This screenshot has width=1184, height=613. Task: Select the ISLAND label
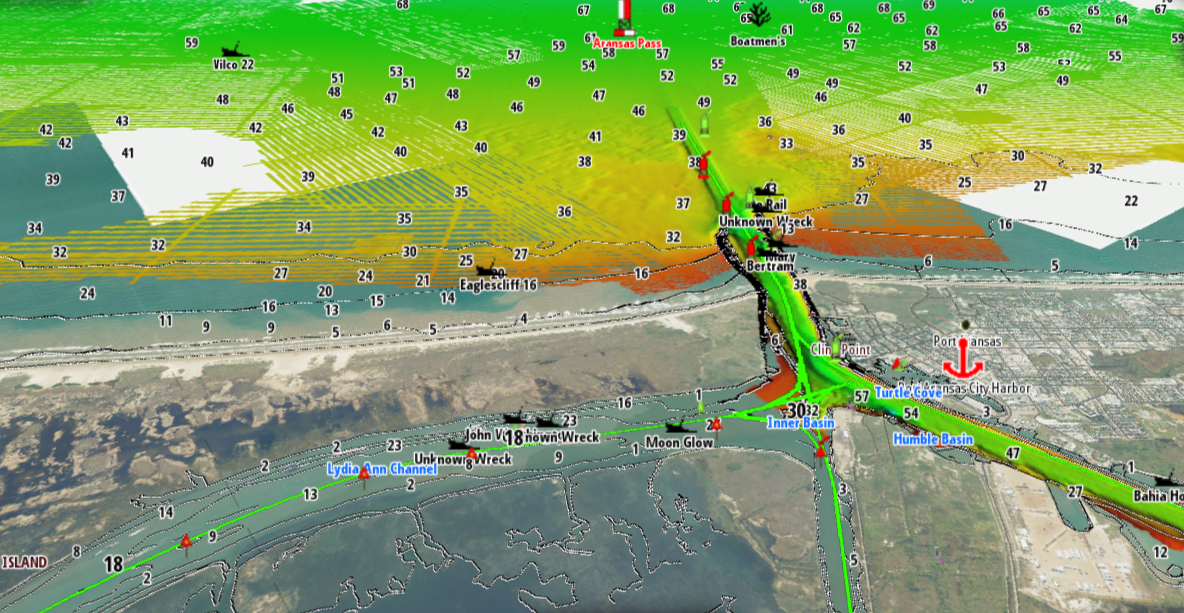(24, 562)
